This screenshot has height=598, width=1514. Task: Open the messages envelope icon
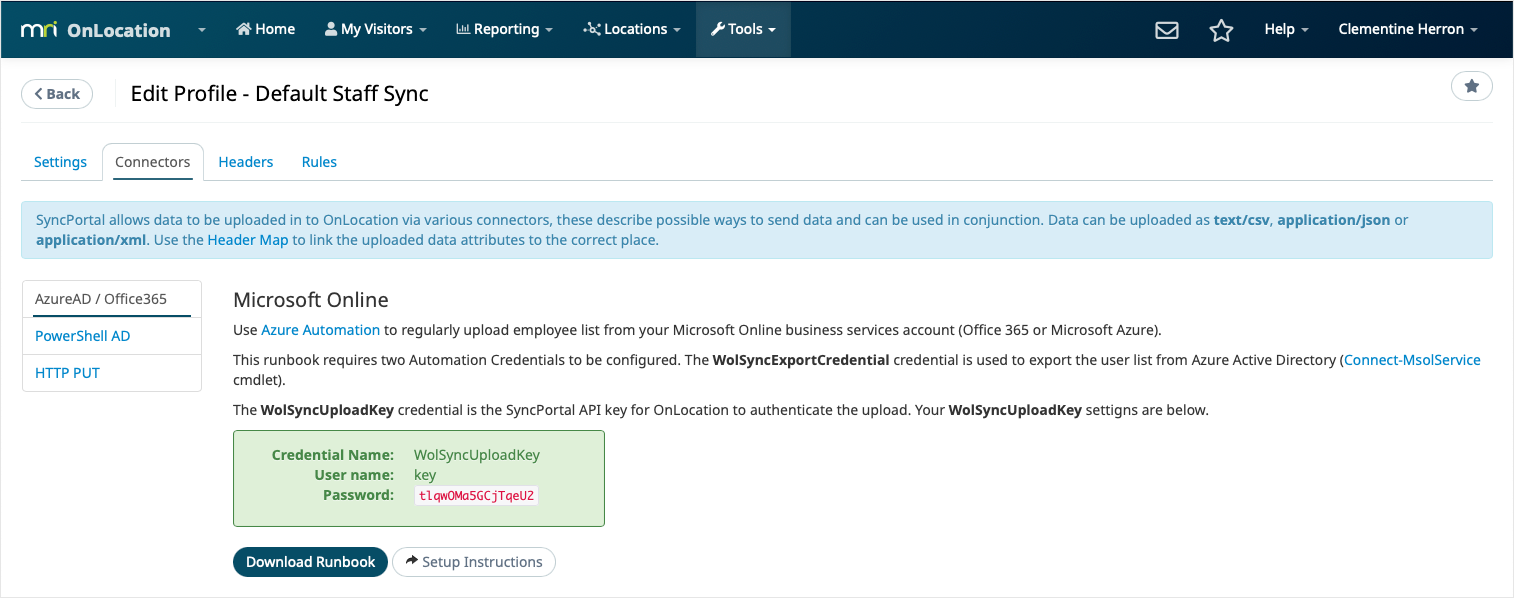coord(1166,30)
